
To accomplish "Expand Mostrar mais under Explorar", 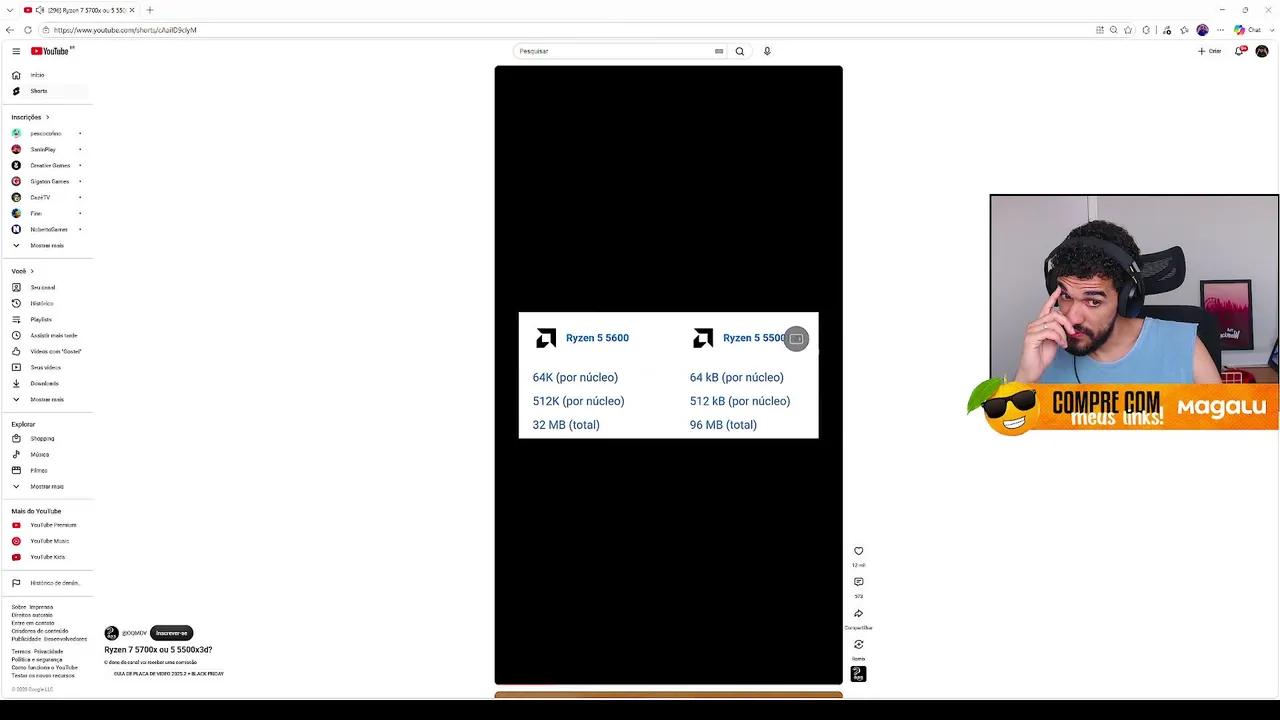I will tap(46, 486).
